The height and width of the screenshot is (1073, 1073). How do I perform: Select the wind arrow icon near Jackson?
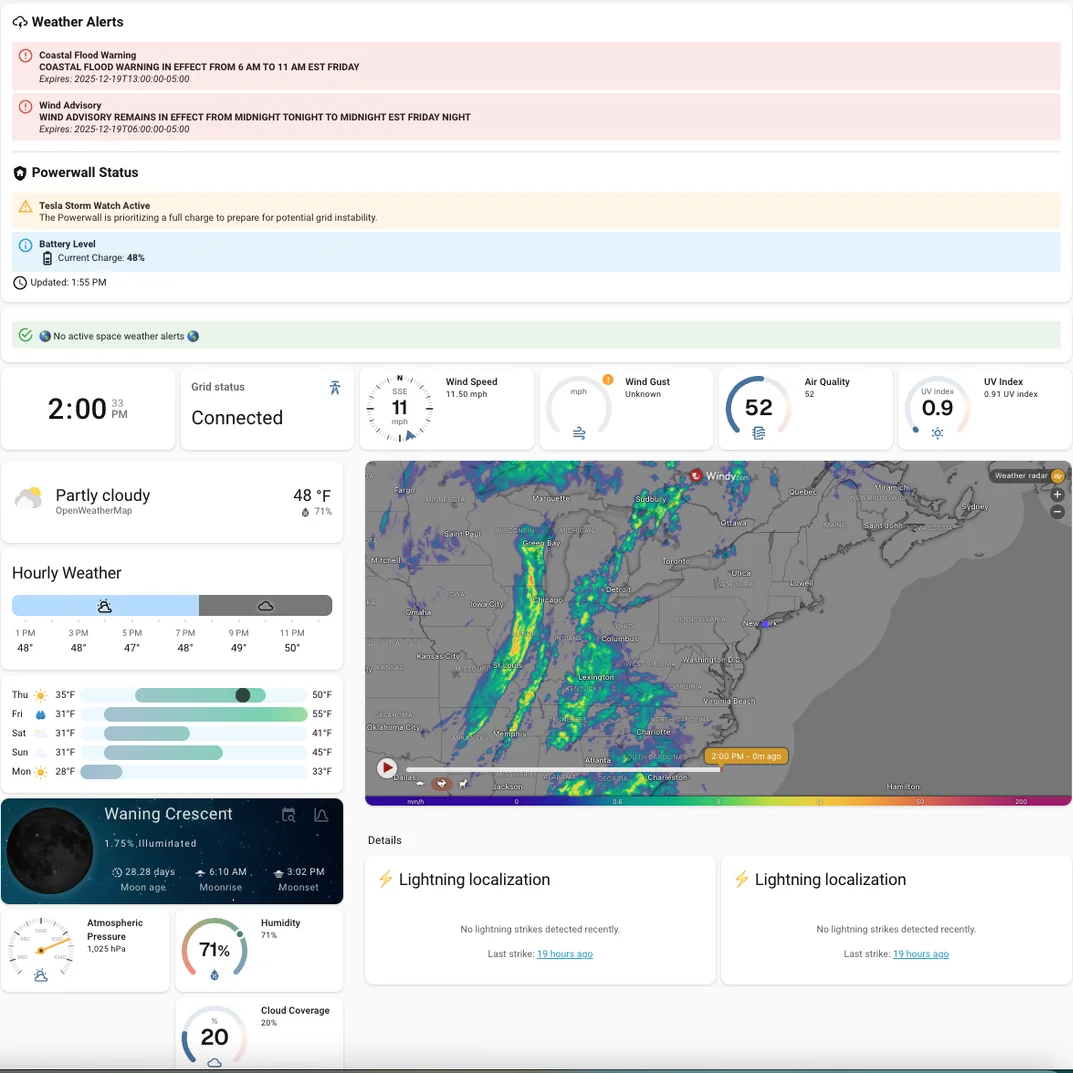click(x=464, y=784)
